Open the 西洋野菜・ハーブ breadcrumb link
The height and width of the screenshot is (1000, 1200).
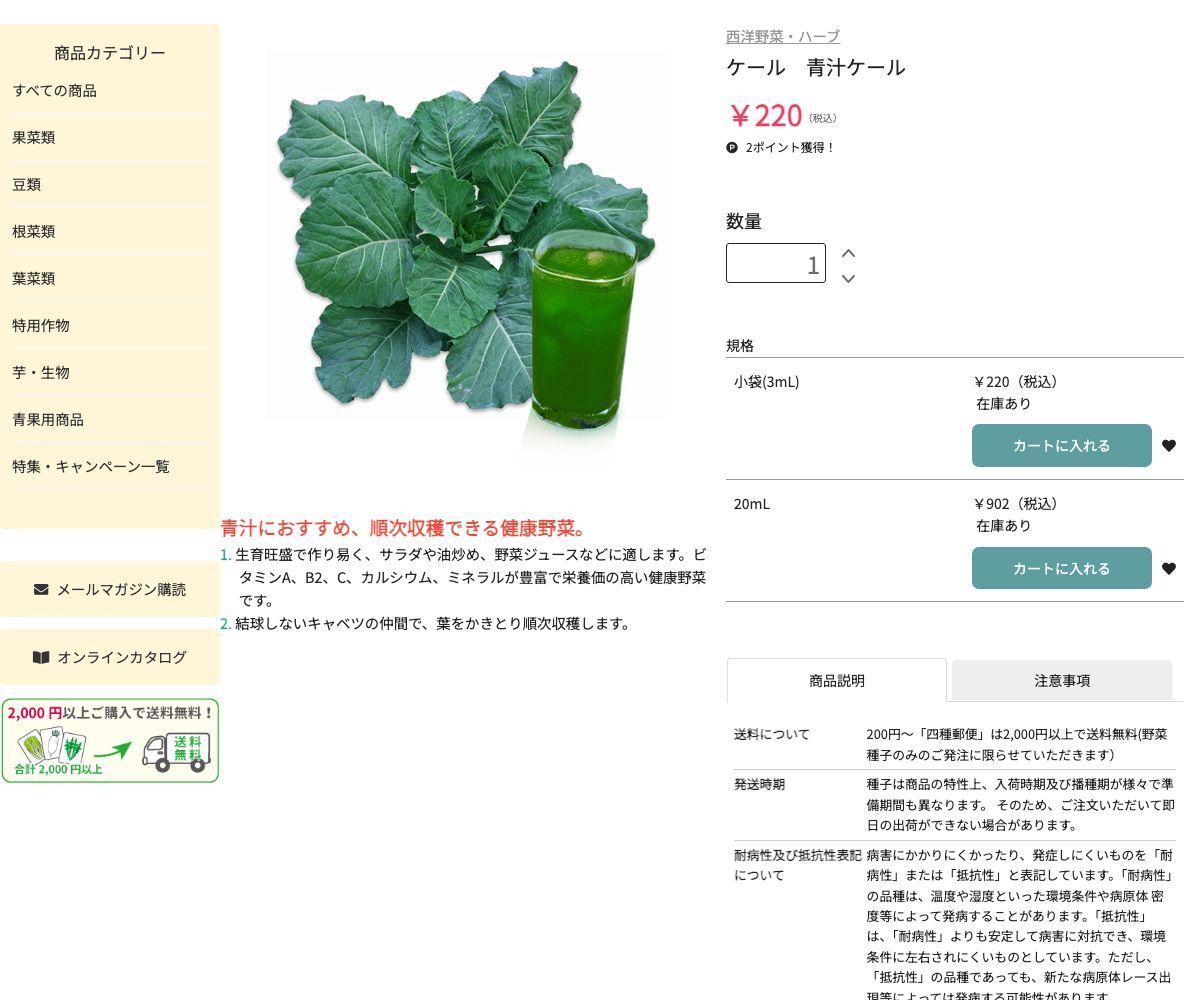[x=783, y=36]
